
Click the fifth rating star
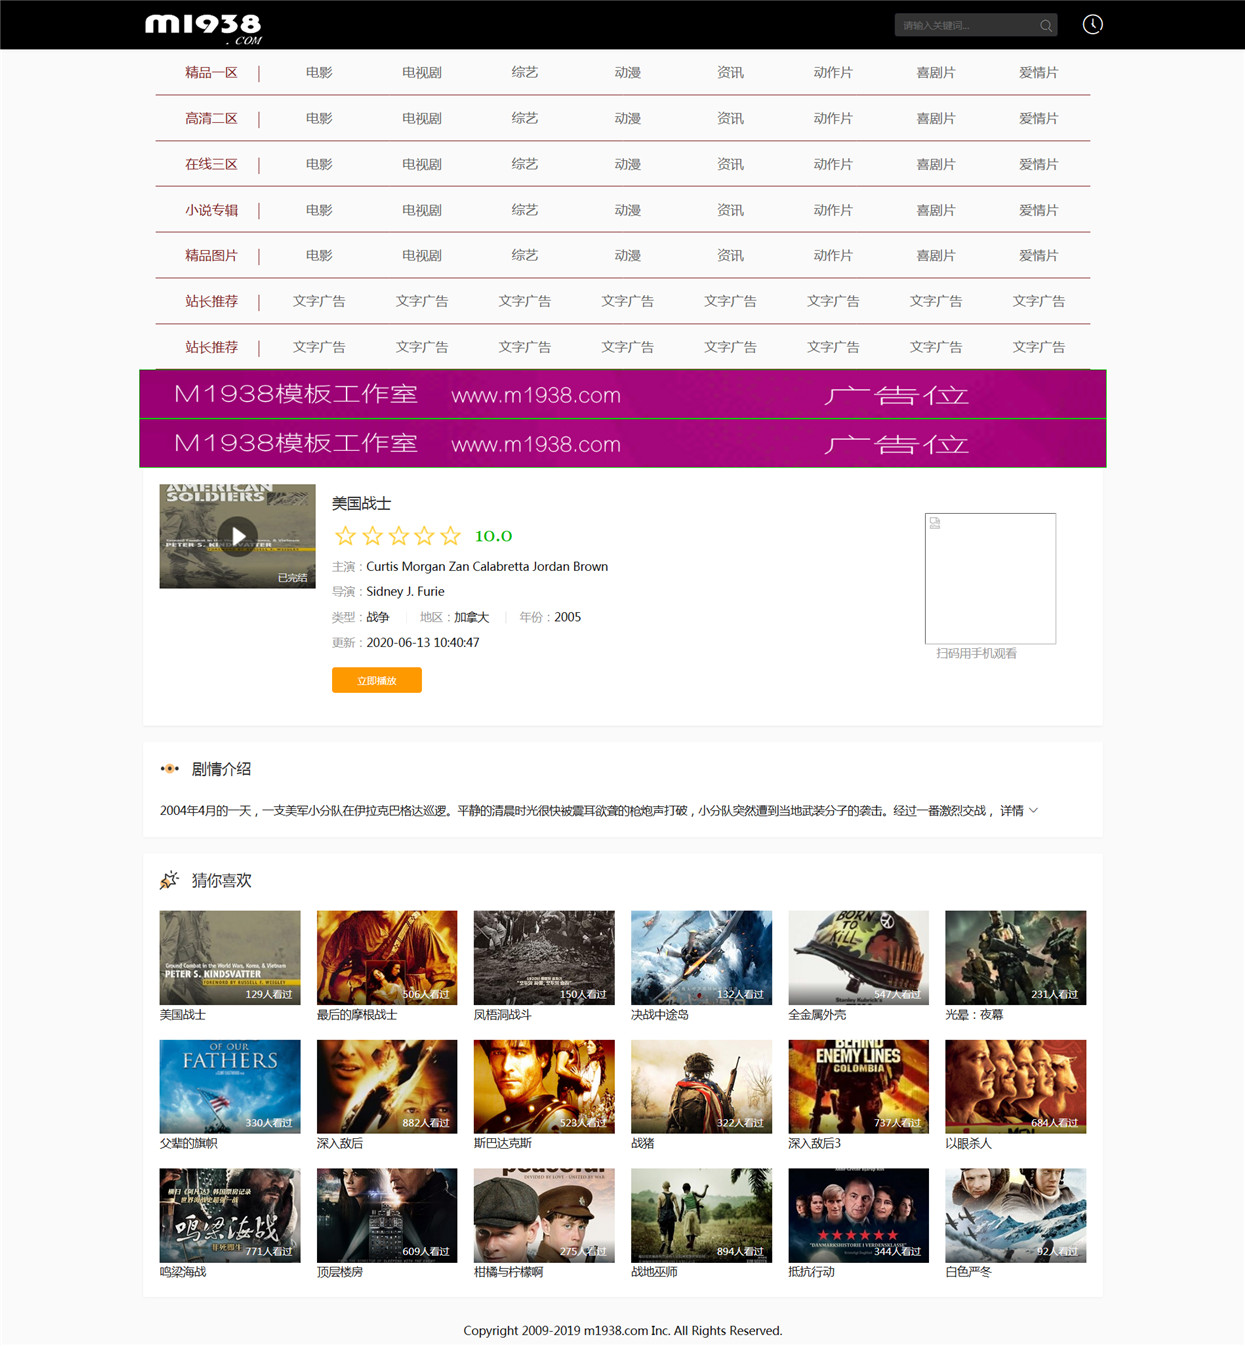[x=451, y=536]
